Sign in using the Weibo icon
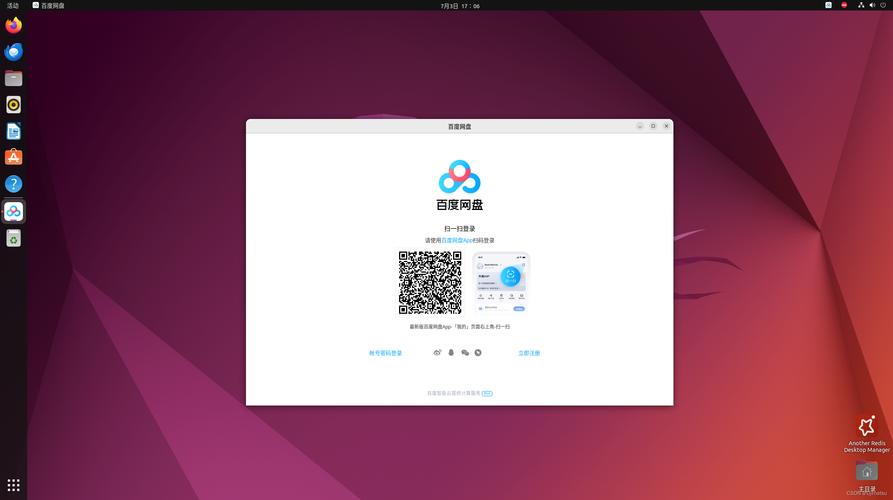The height and width of the screenshot is (500, 893). point(437,353)
